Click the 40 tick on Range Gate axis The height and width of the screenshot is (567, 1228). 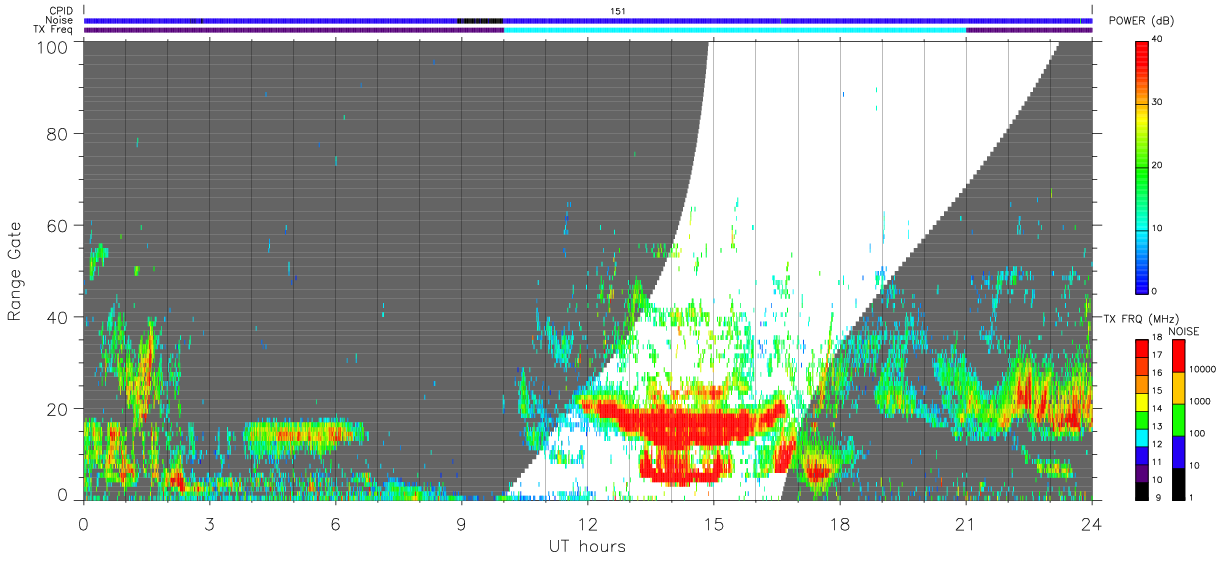point(58,317)
